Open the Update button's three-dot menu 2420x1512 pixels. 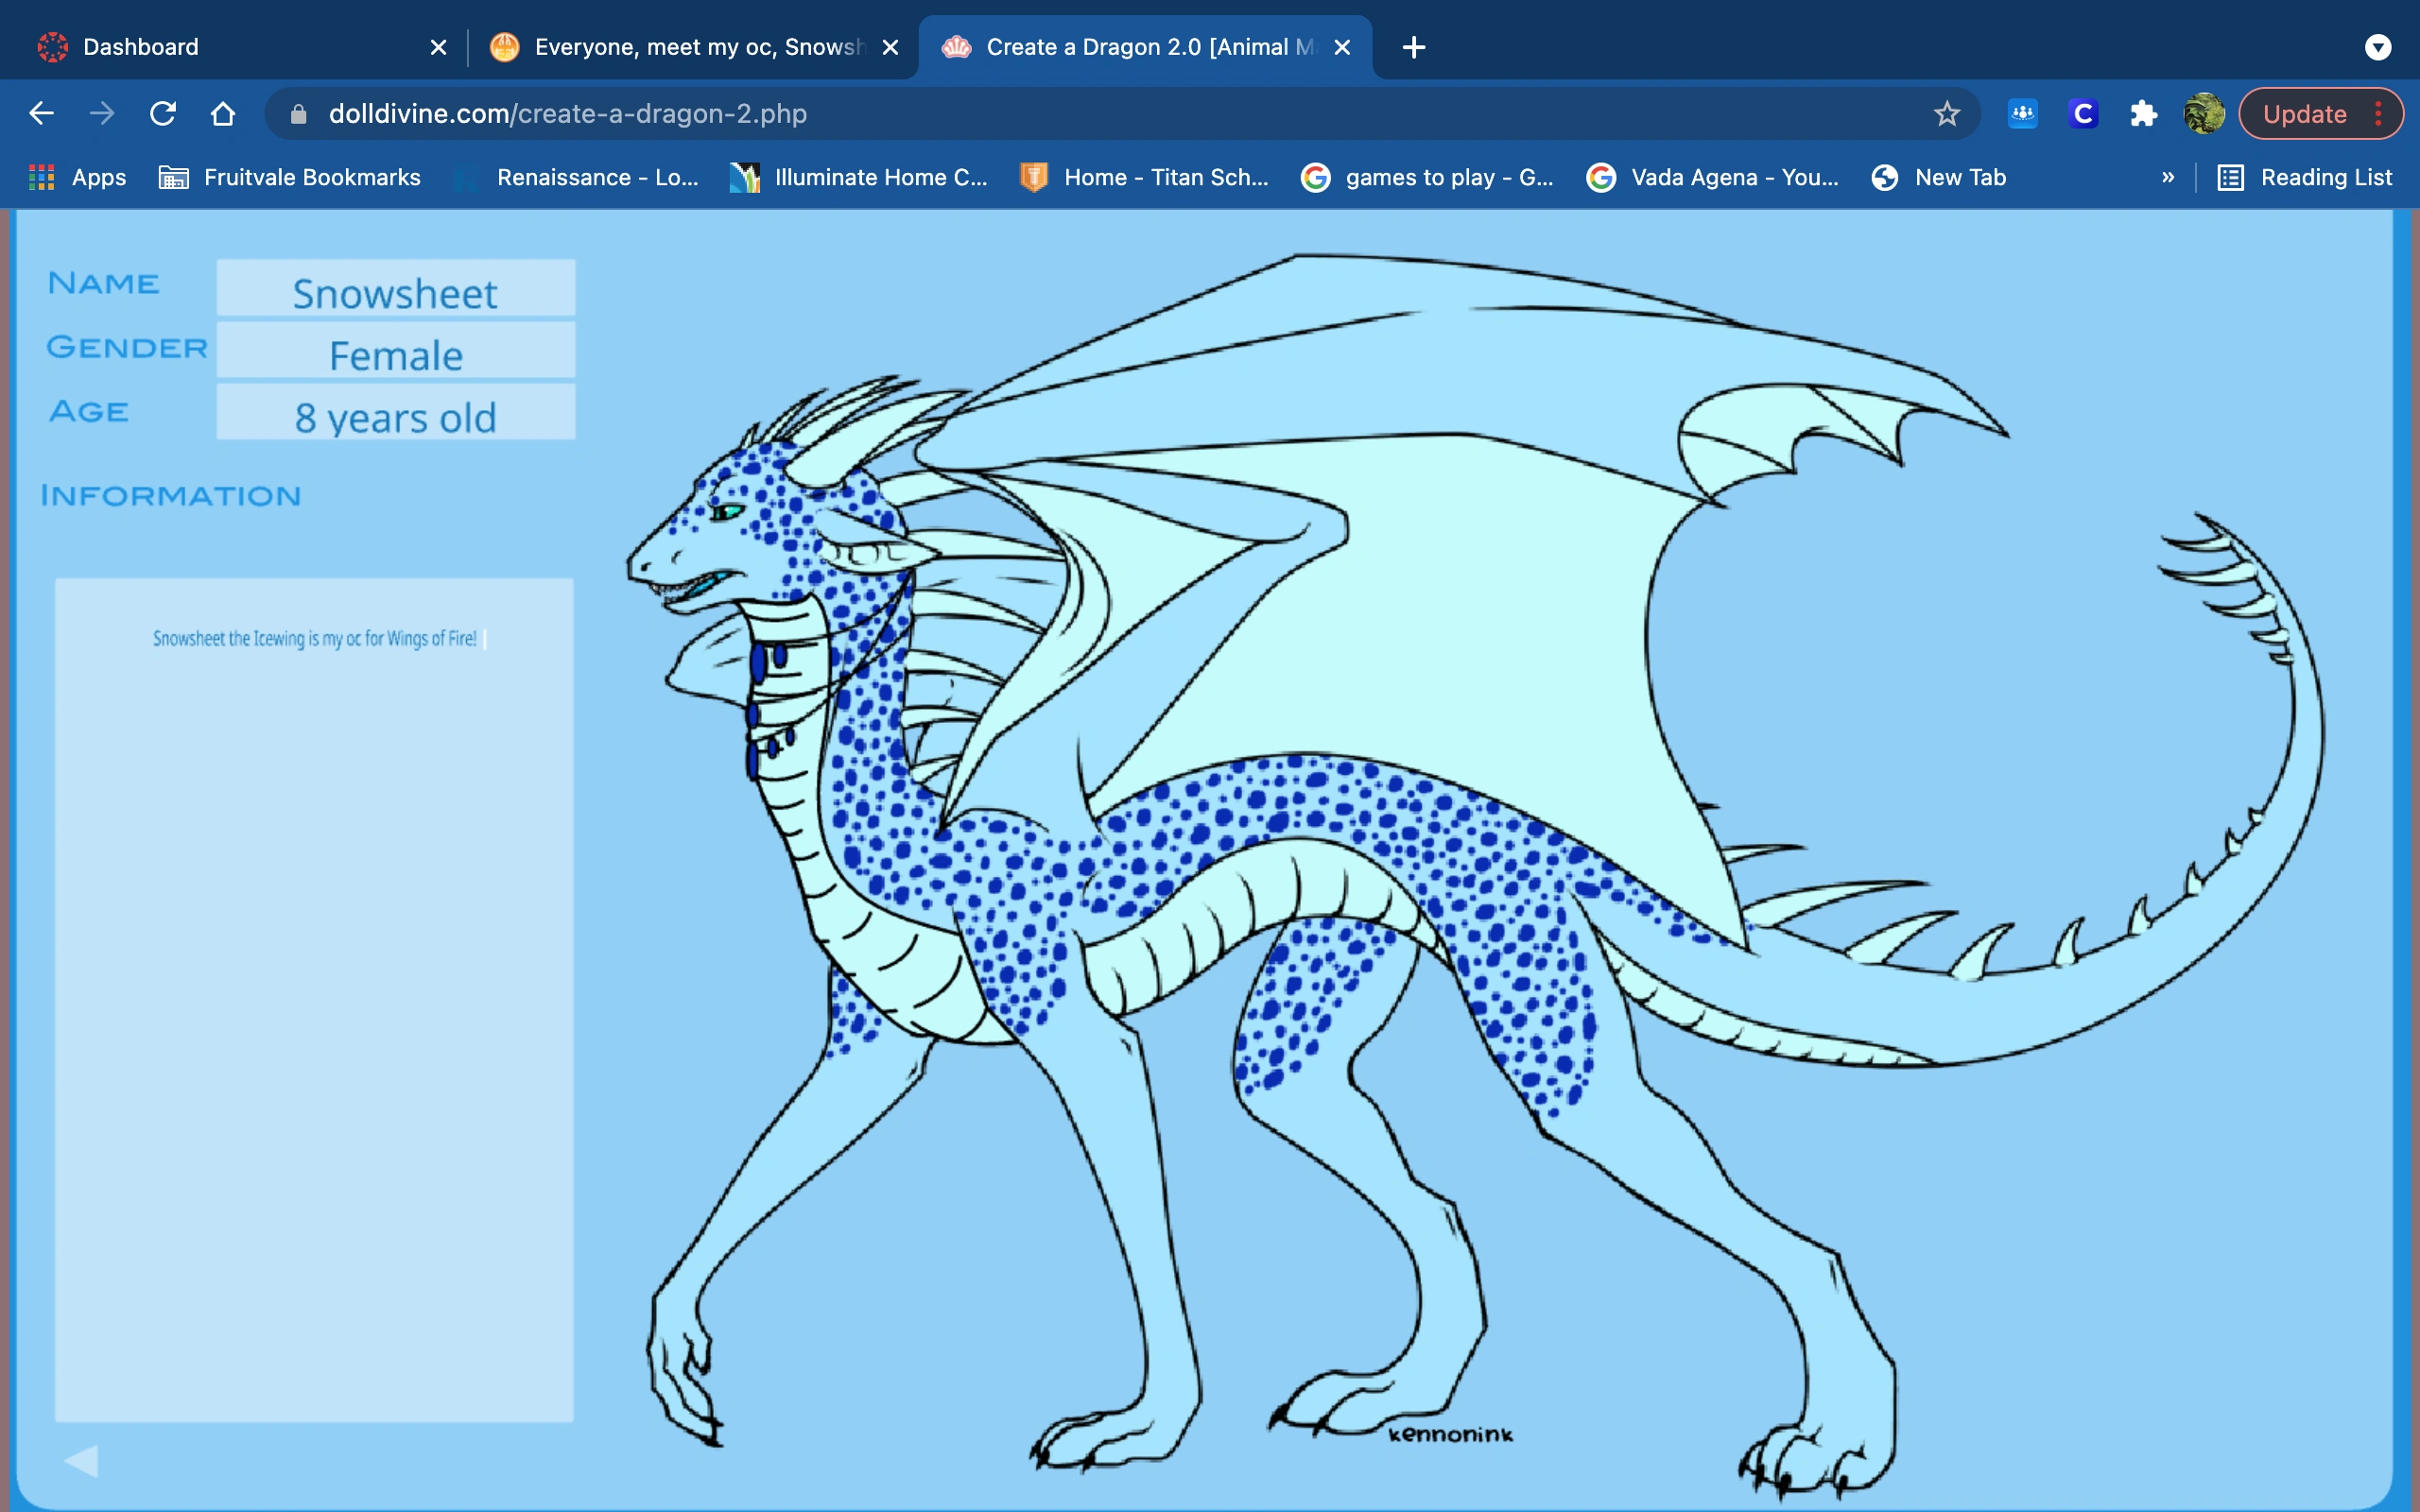tap(2378, 113)
